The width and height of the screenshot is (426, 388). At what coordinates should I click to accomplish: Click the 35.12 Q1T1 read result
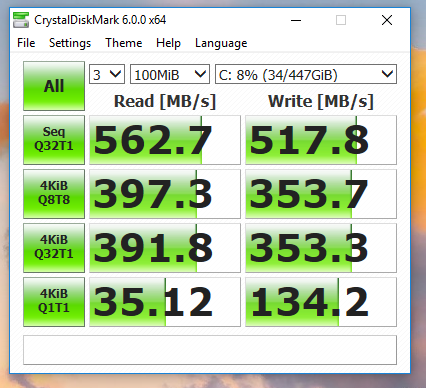pos(165,302)
